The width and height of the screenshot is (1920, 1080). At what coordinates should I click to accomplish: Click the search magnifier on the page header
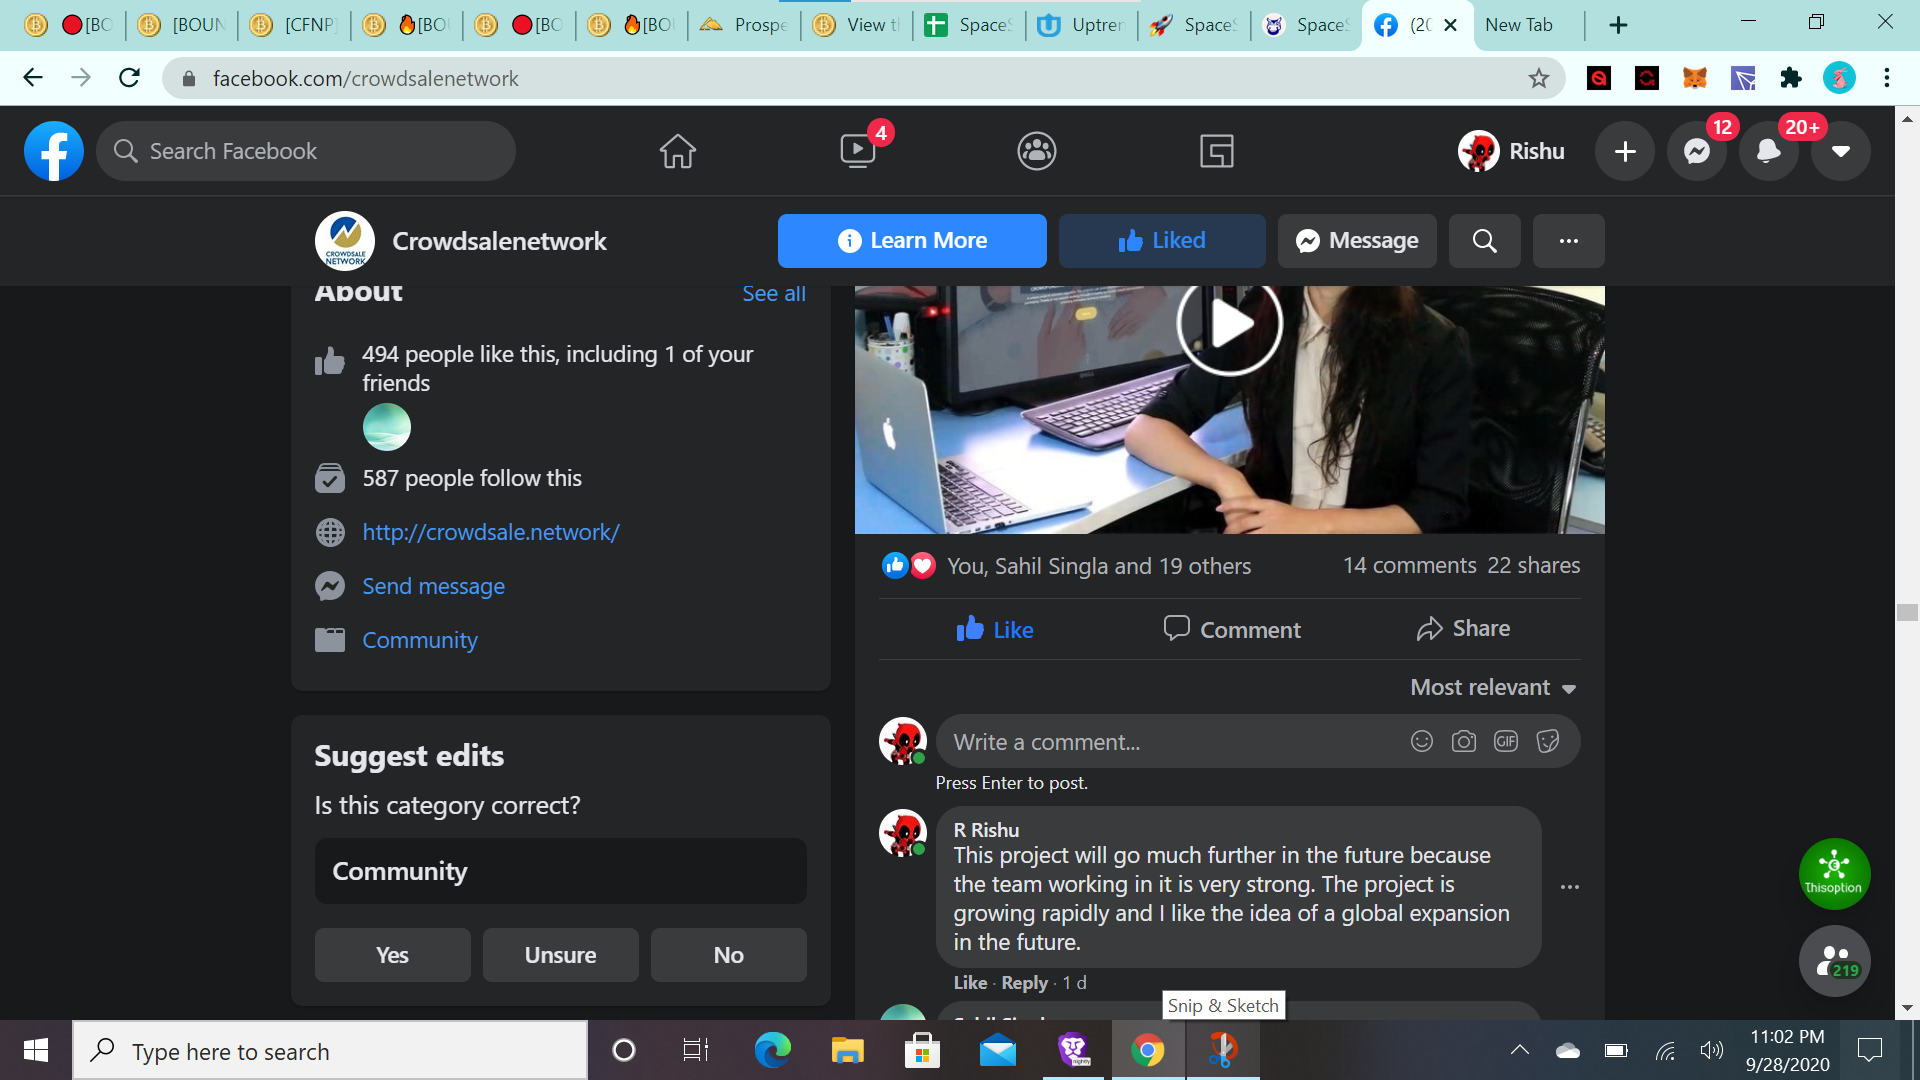[1485, 241]
